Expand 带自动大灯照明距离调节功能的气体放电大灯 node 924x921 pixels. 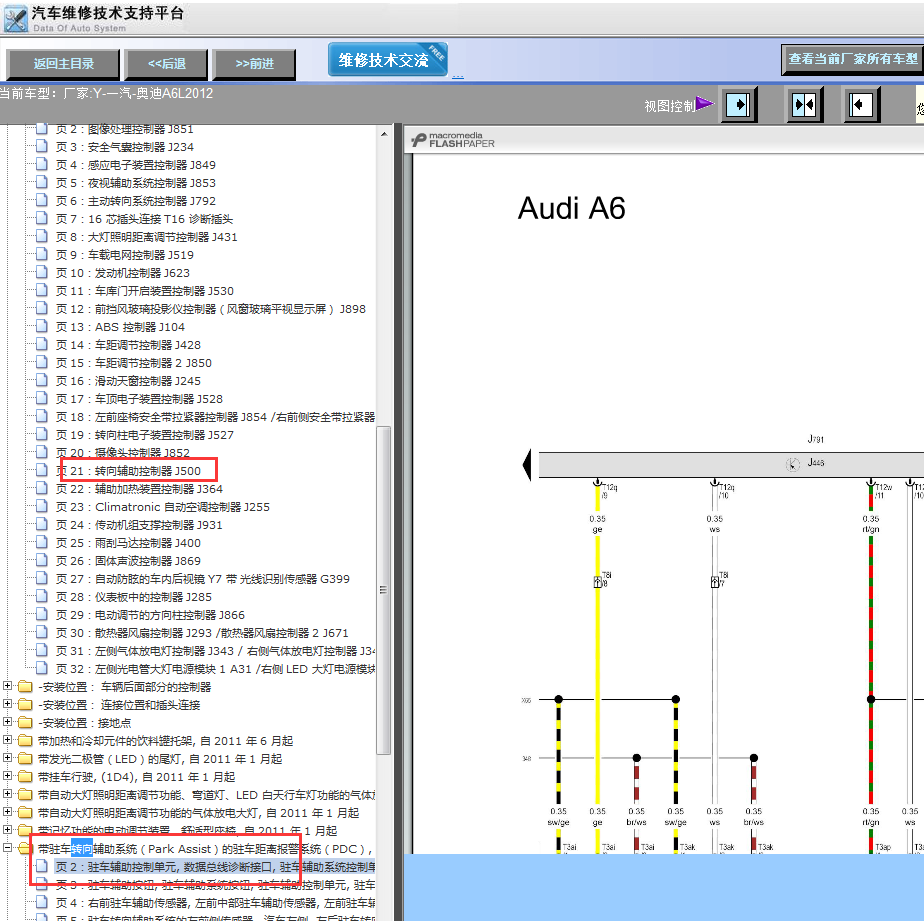[7, 812]
